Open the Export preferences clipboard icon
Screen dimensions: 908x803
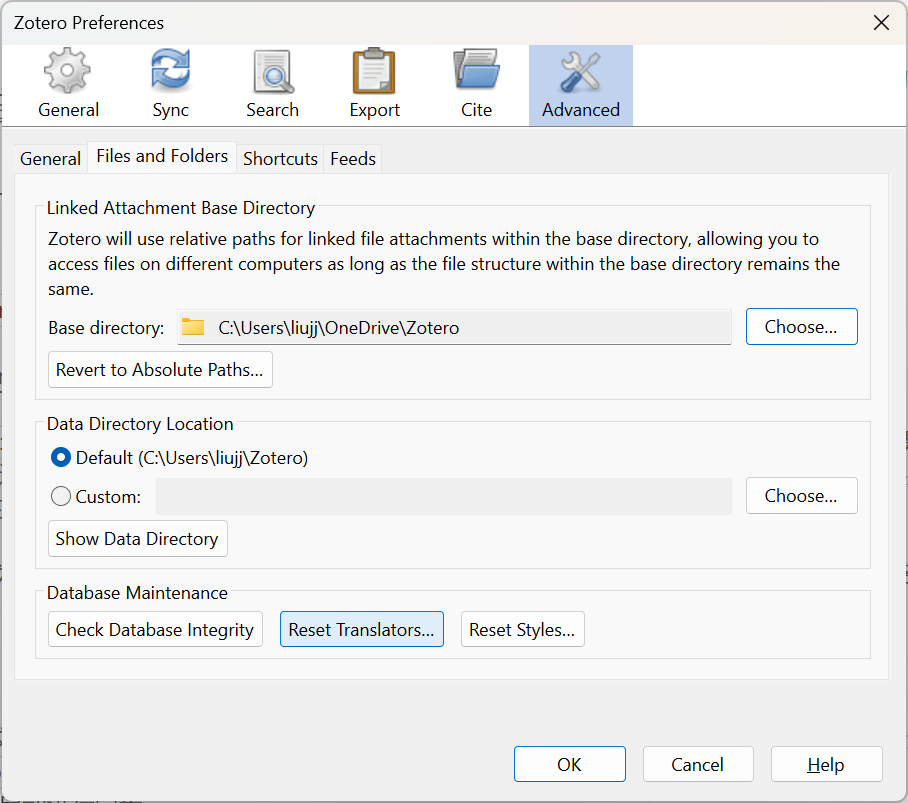point(374,71)
